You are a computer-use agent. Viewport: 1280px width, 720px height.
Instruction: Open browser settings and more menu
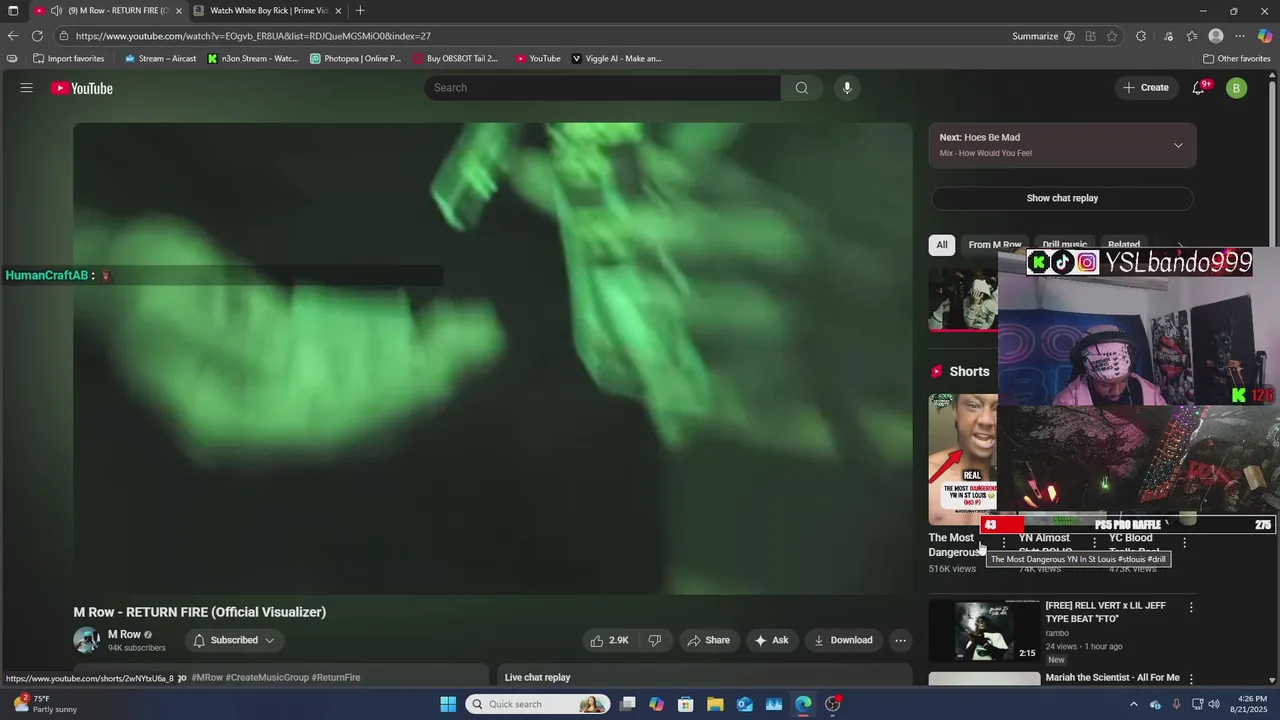[1240, 36]
